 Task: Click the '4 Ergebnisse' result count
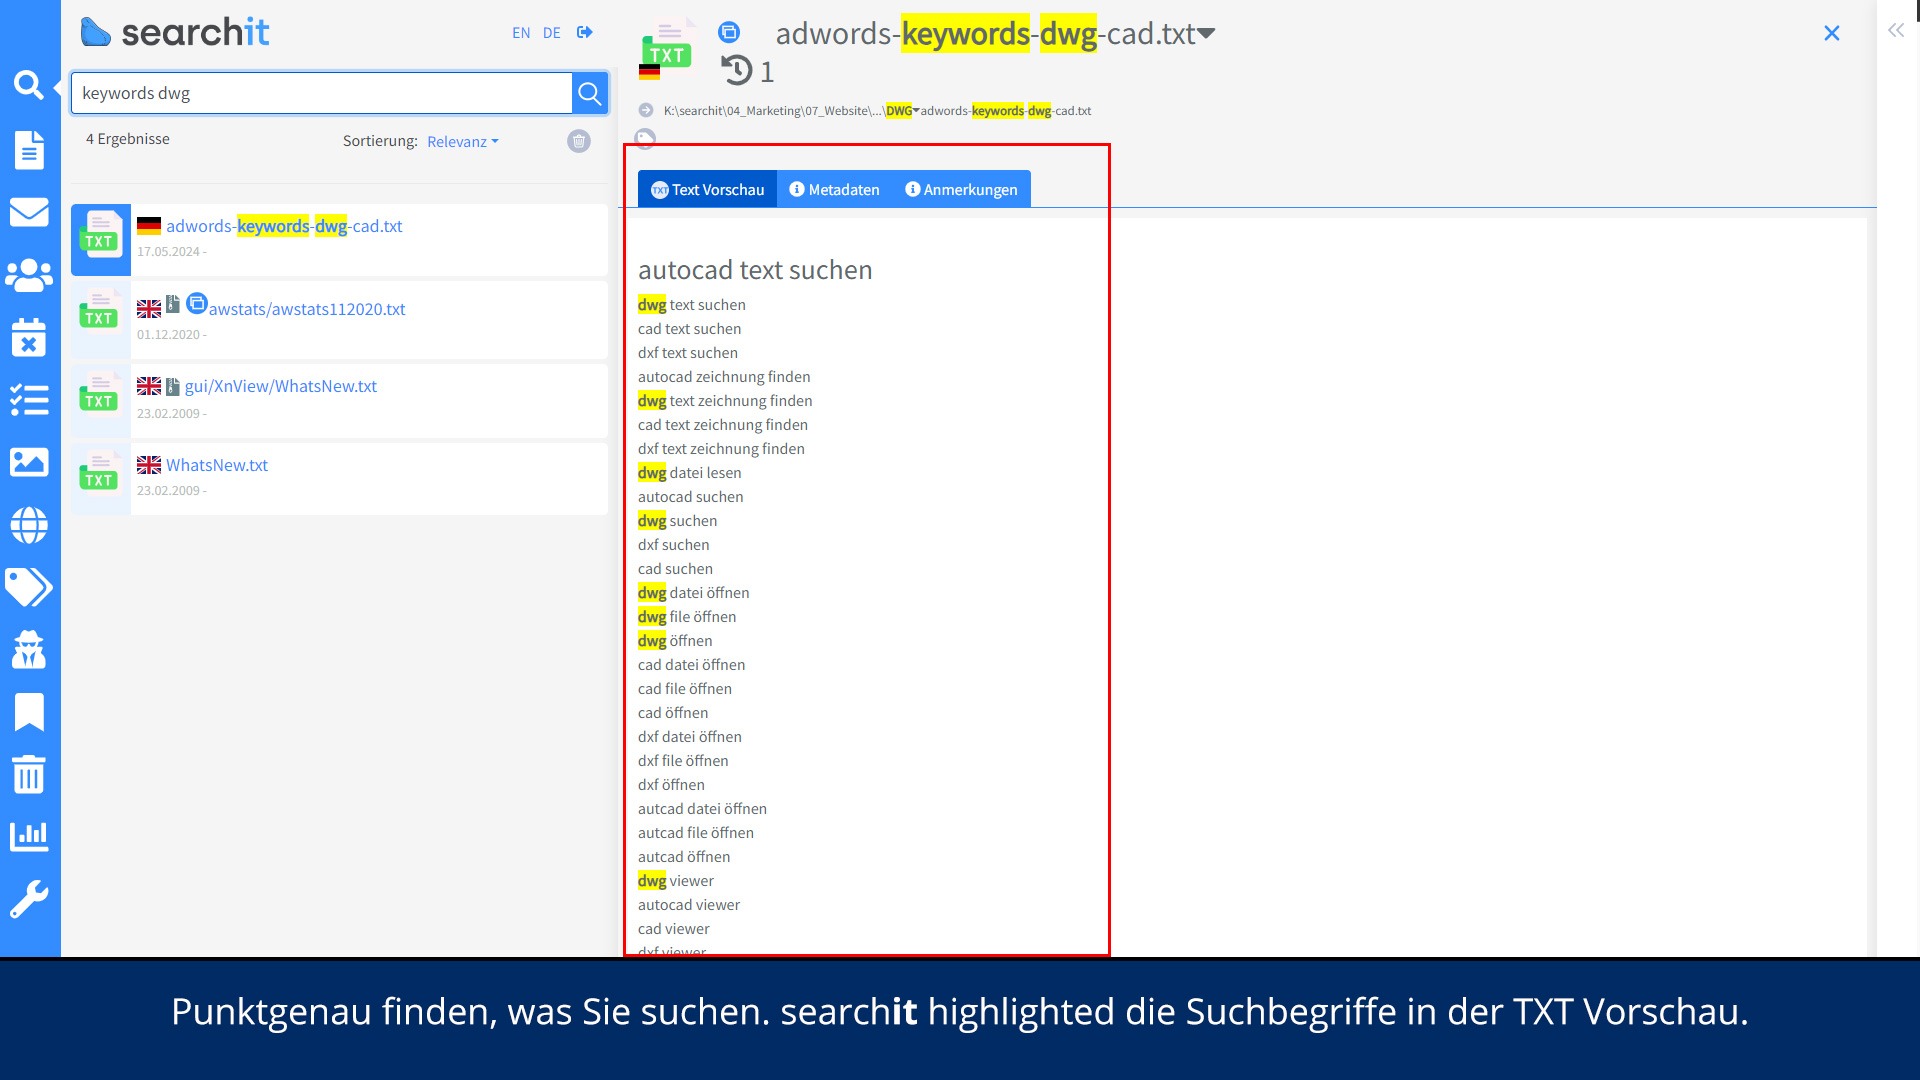click(x=128, y=139)
